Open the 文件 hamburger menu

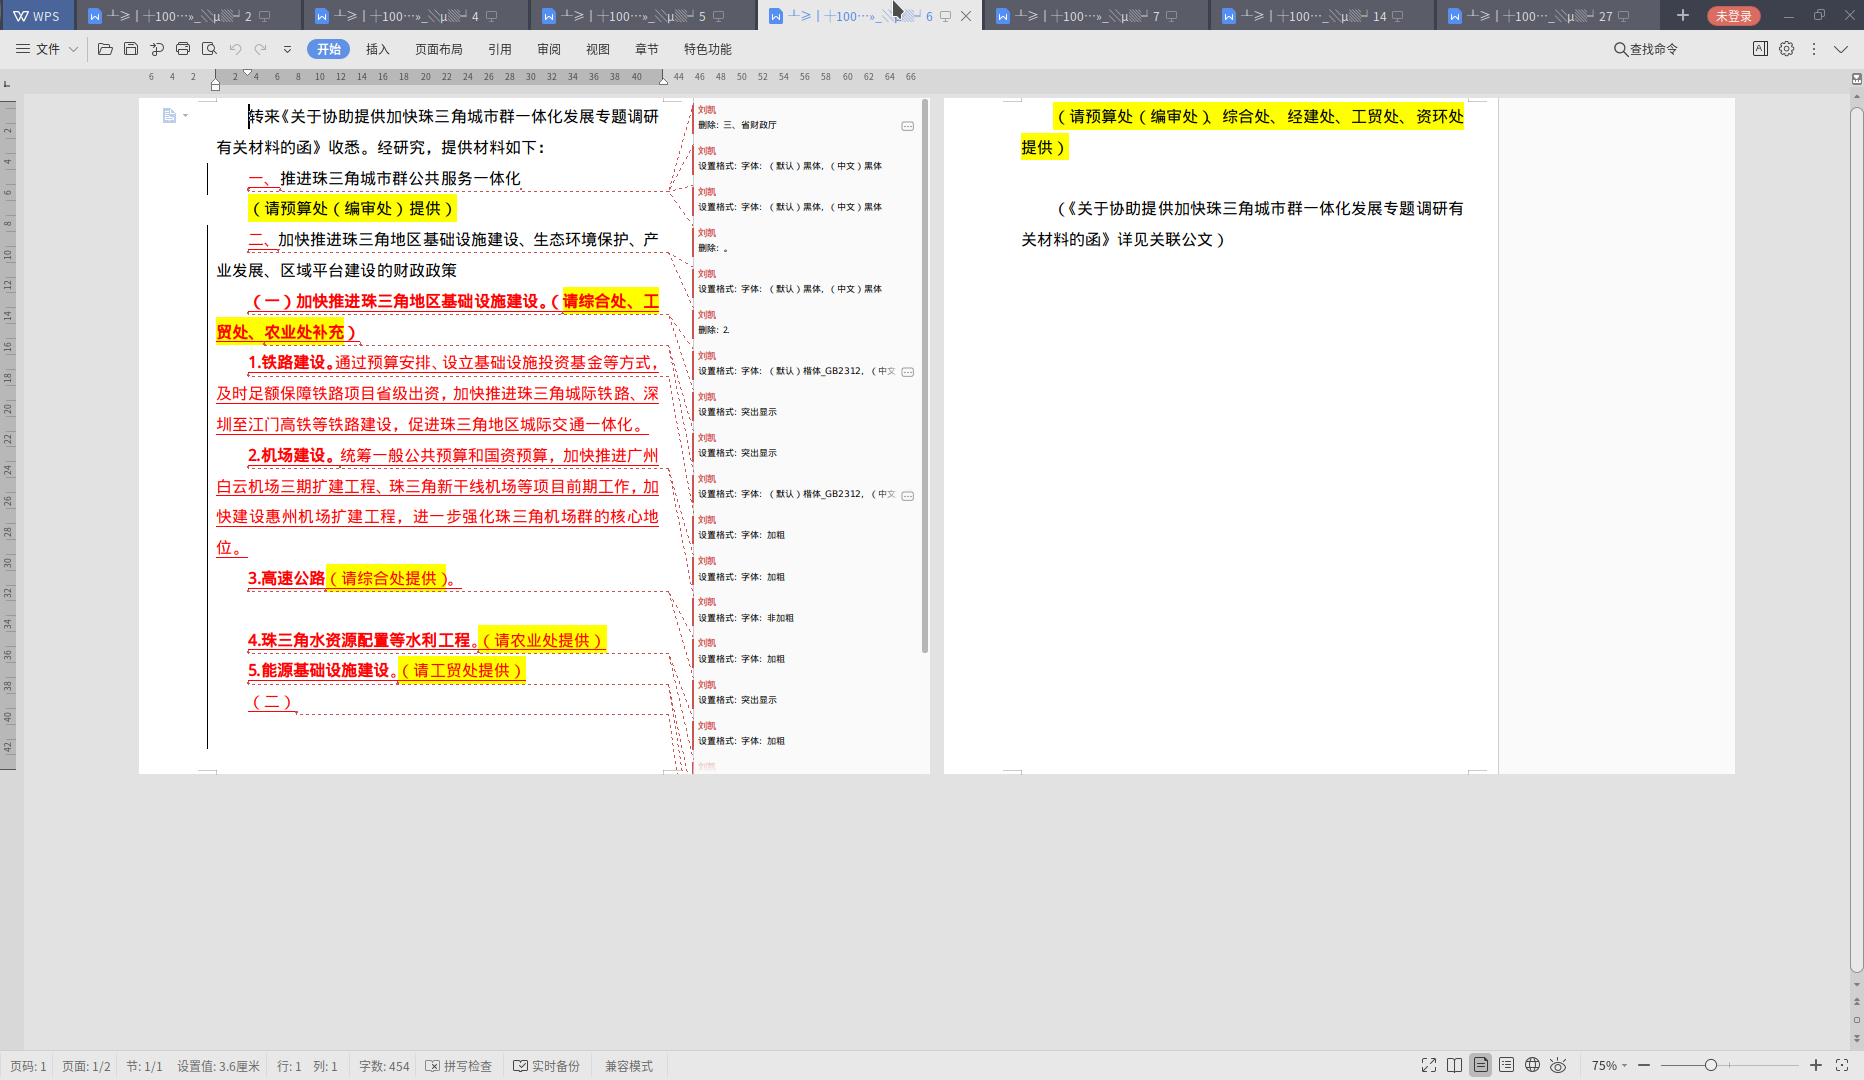click(38, 48)
